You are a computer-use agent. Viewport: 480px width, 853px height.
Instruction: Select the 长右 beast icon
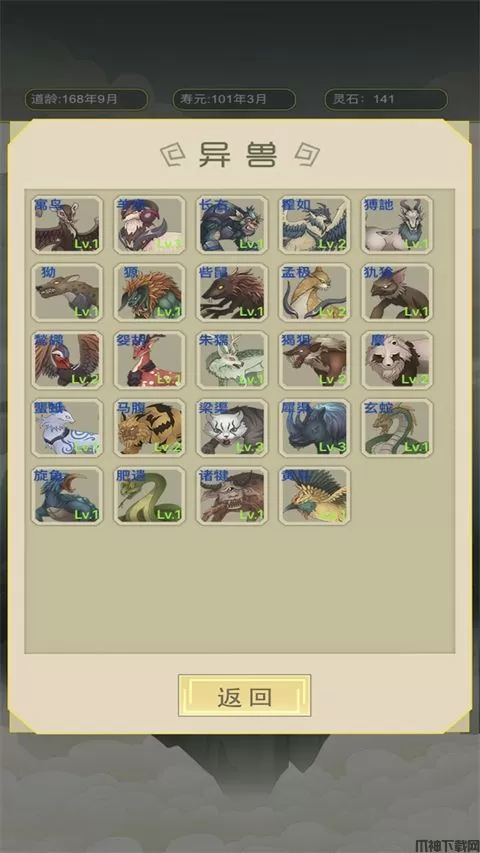232,225
